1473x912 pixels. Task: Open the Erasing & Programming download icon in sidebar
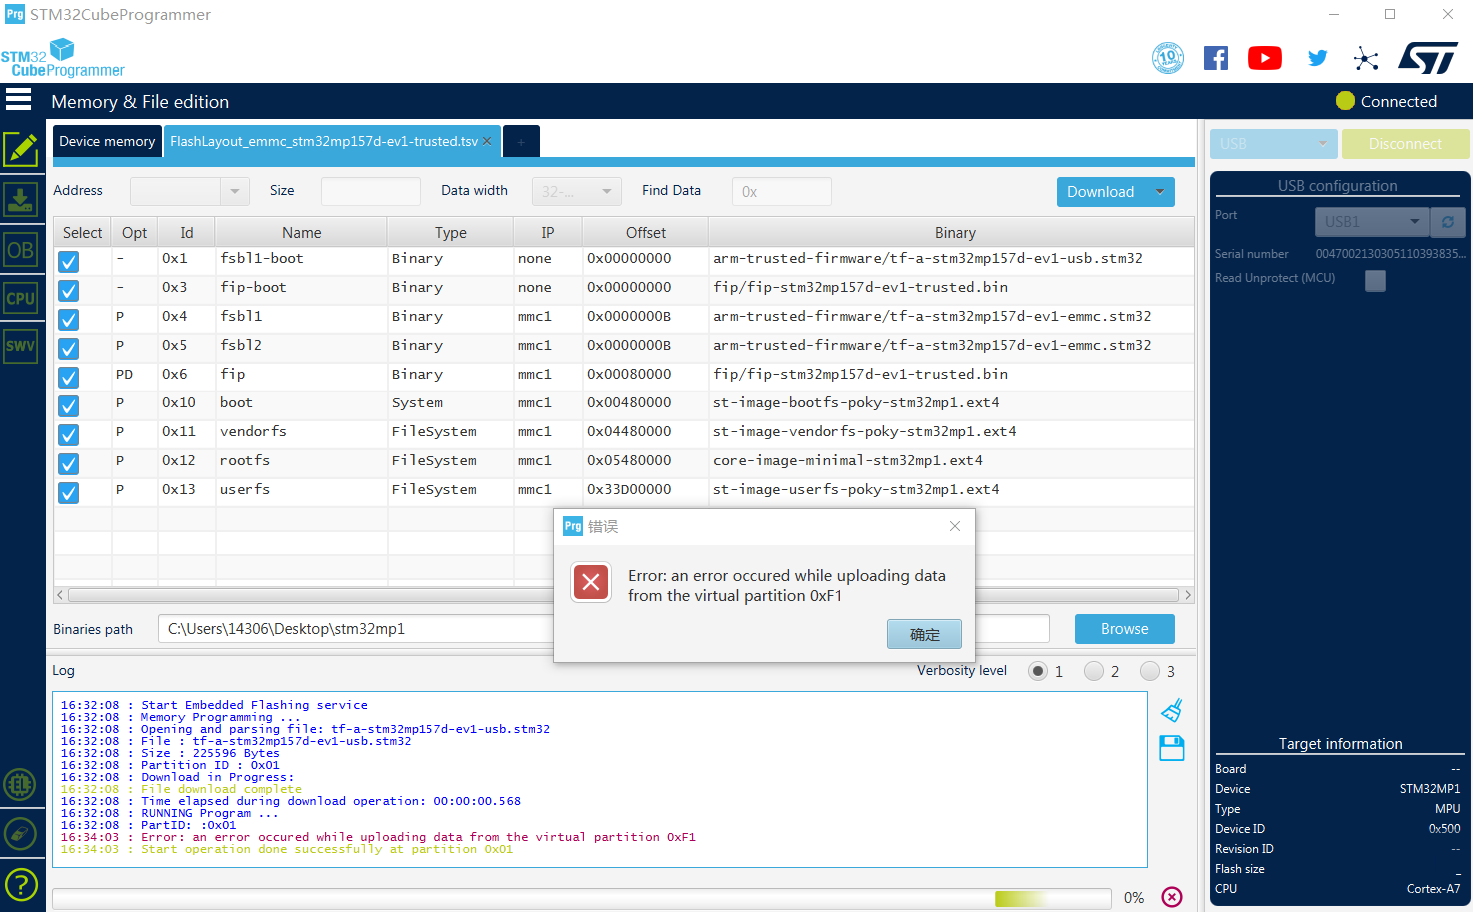(x=21, y=199)
